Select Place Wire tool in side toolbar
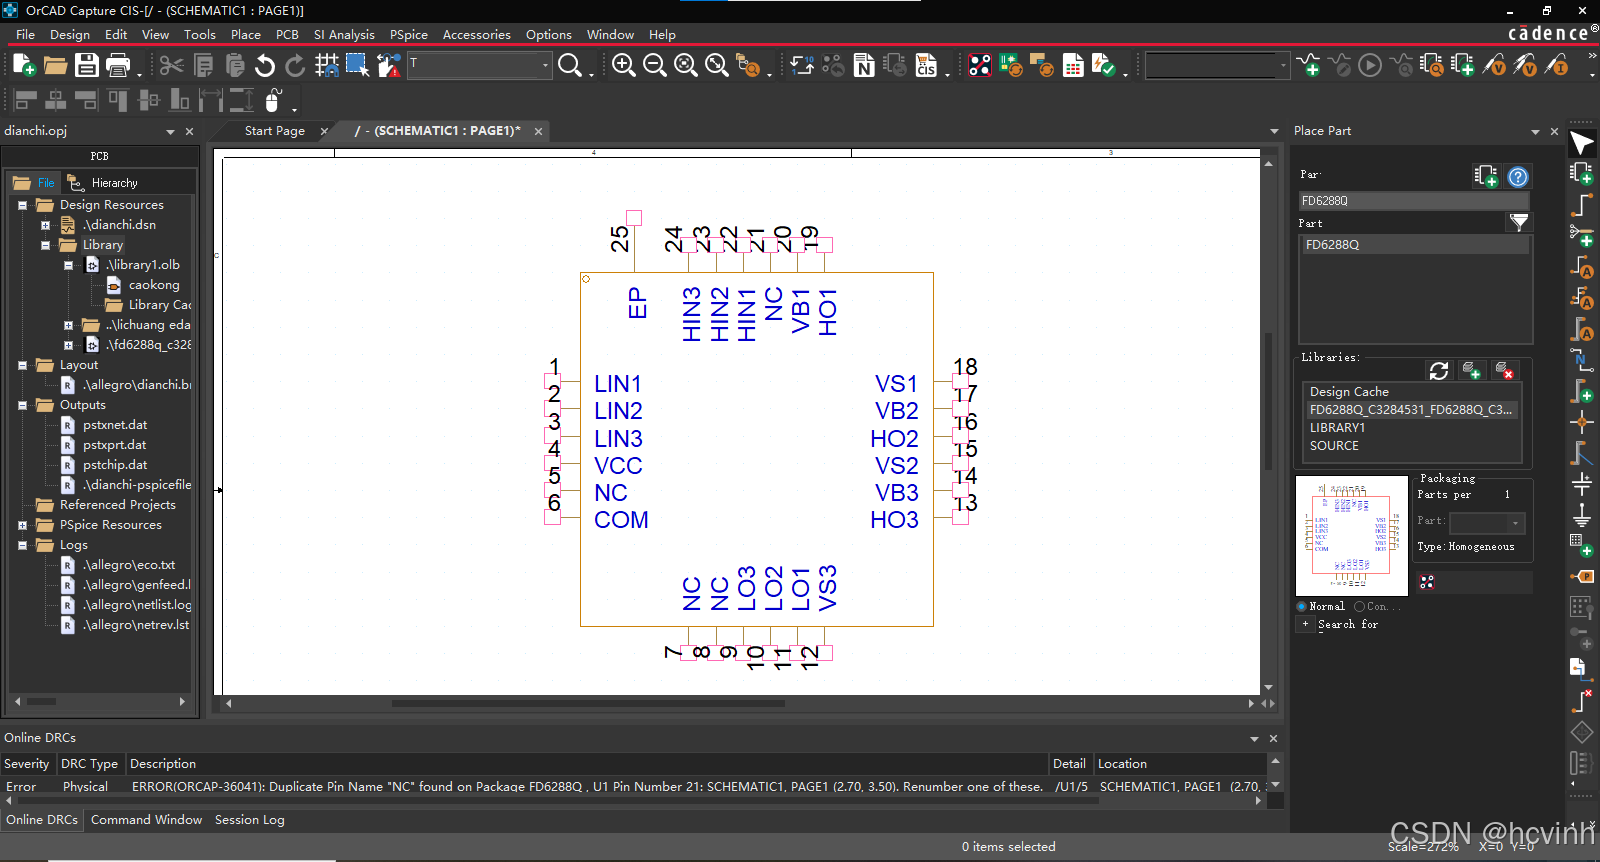 tap(1581, 205)
